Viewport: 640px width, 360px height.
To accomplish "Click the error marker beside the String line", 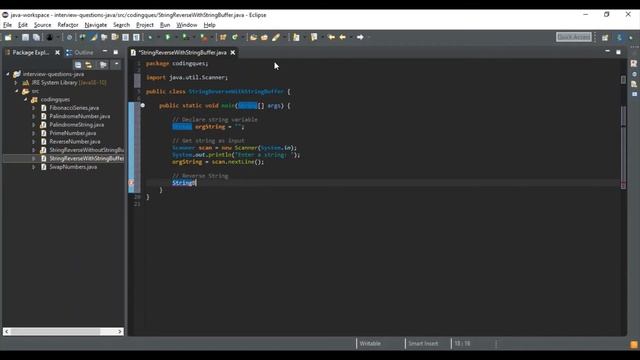I will pyautogui.click(x=131, y=183).
